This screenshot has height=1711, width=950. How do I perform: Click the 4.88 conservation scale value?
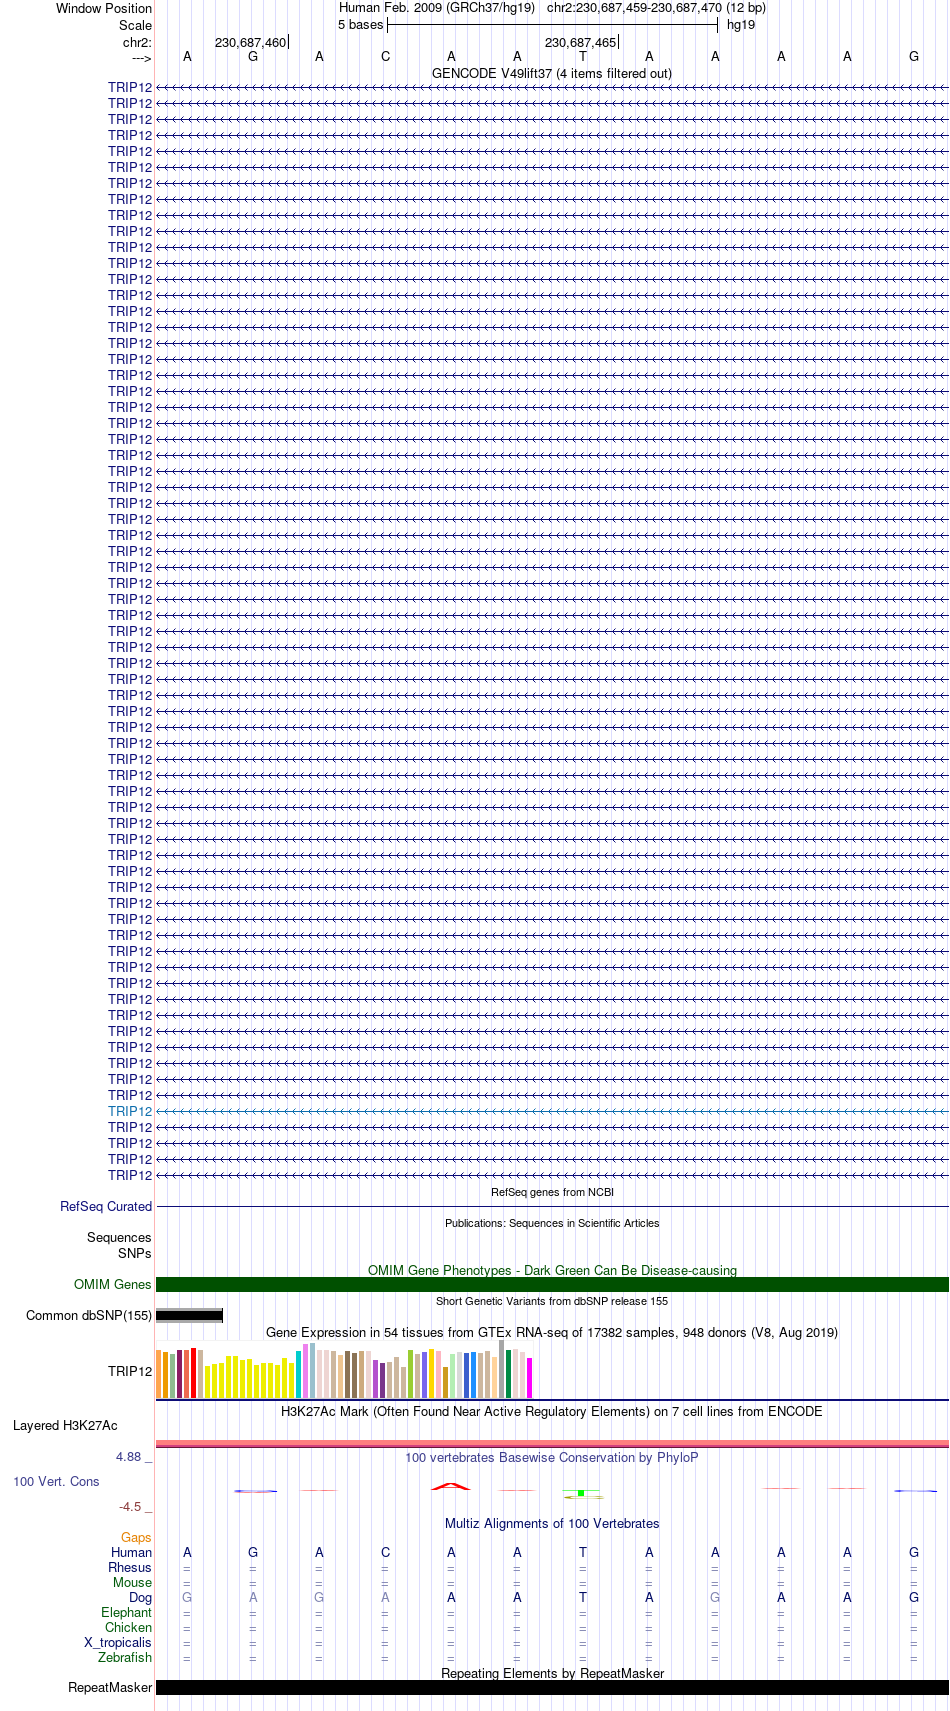click(128, 1457)
